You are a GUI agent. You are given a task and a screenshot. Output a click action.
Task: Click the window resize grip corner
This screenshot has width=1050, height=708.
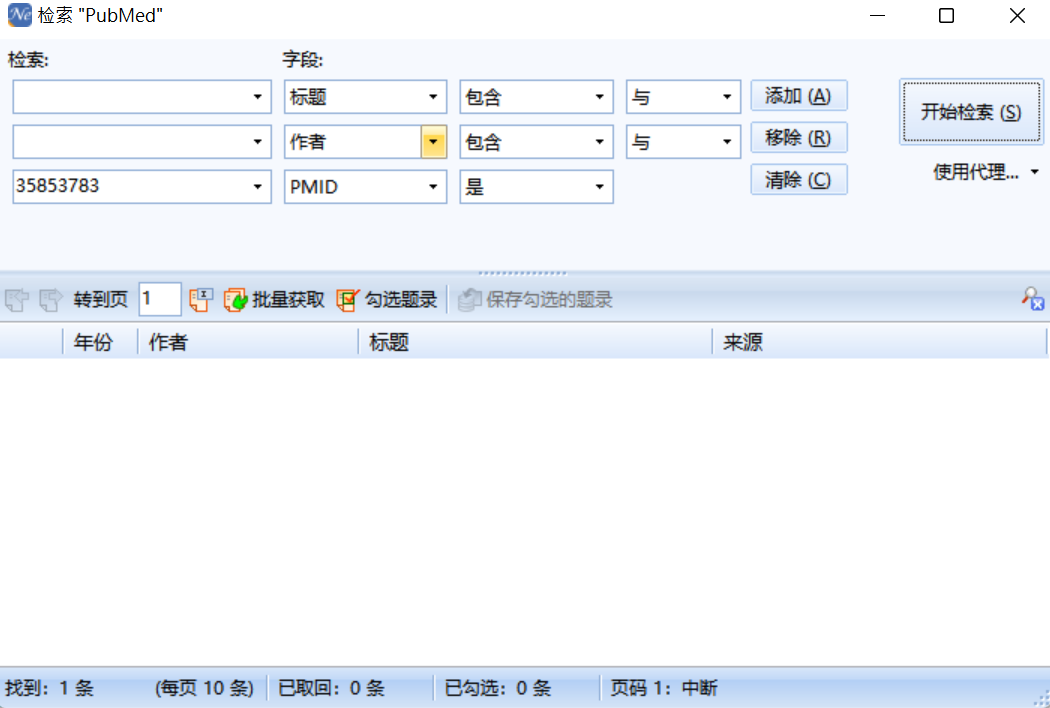tap(1042, 700)
